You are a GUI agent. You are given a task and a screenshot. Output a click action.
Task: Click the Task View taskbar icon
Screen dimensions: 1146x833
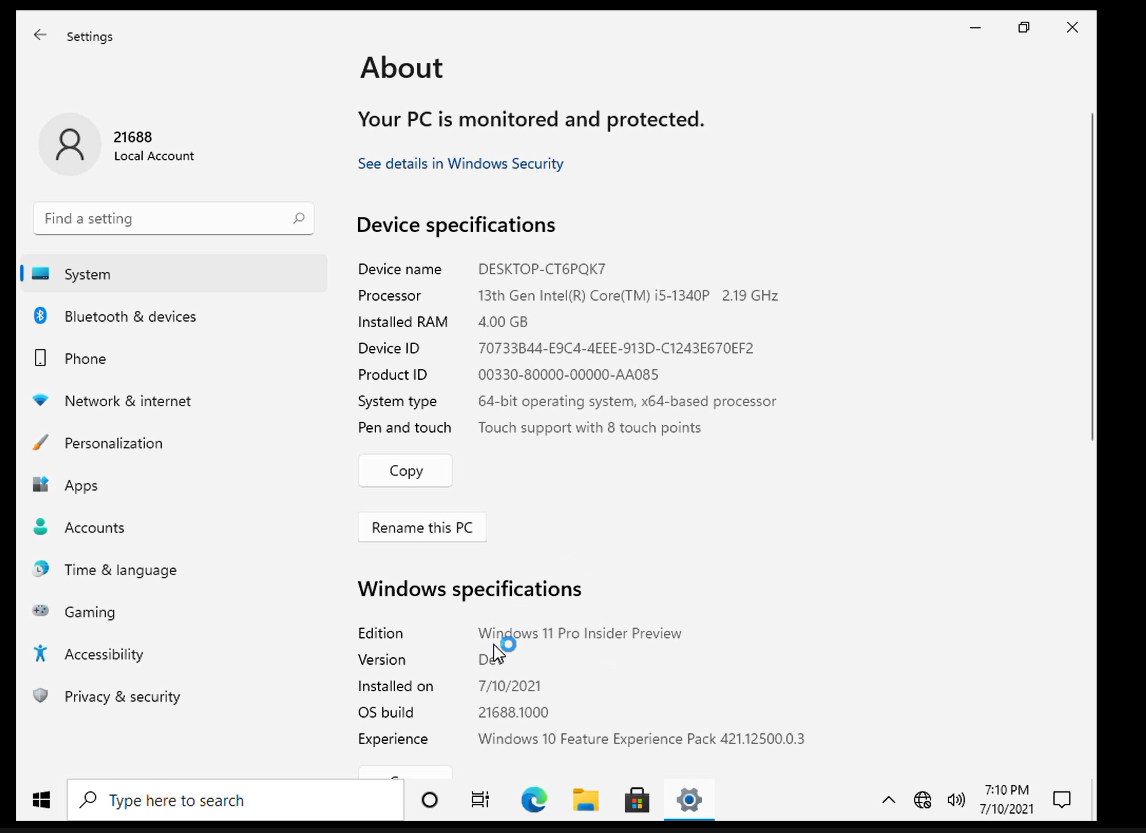click(481, 800)
